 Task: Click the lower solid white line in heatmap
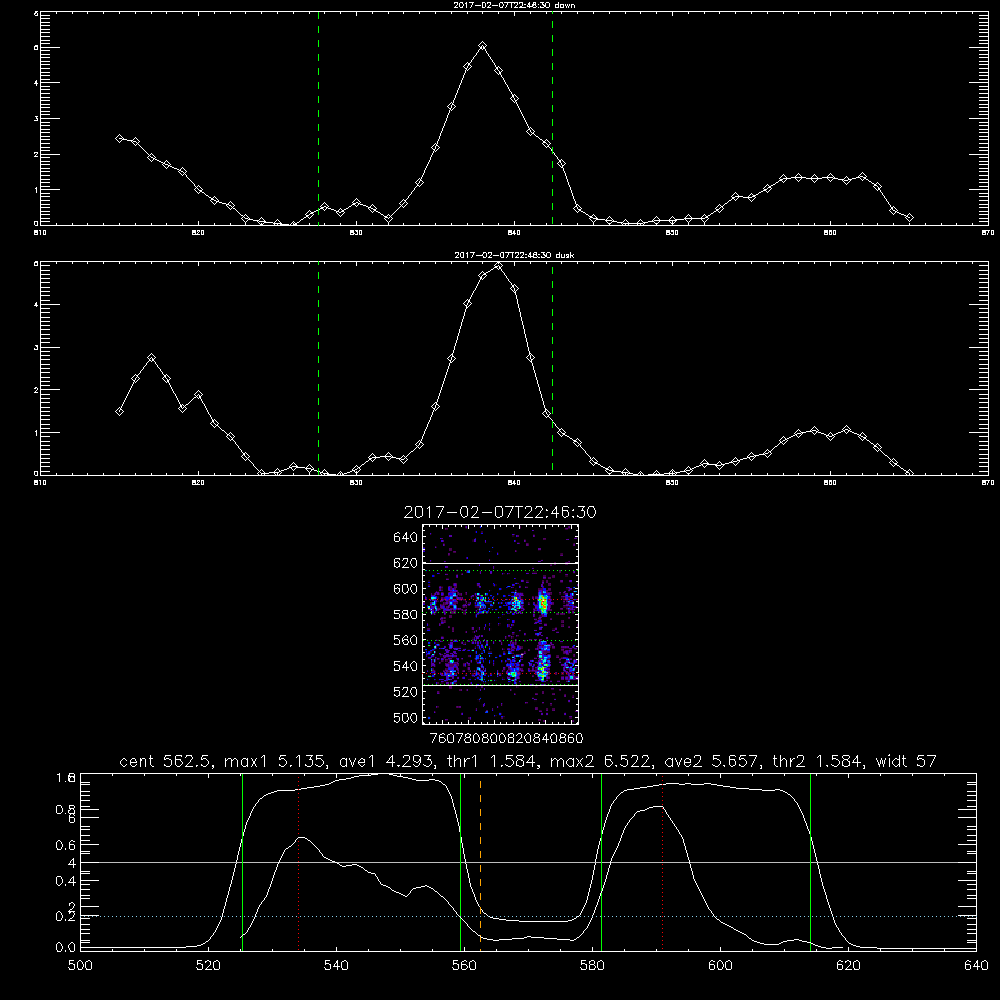pos(501,685)
